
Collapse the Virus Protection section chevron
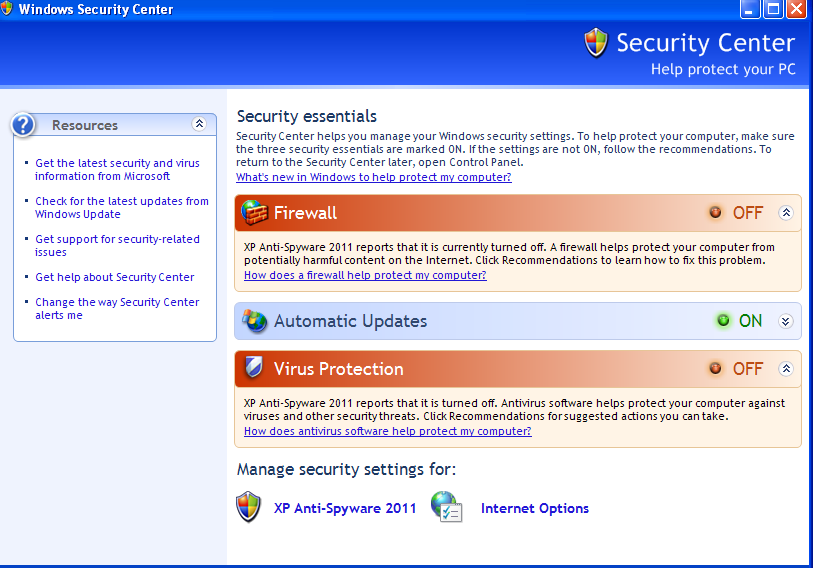coord(786,369)
